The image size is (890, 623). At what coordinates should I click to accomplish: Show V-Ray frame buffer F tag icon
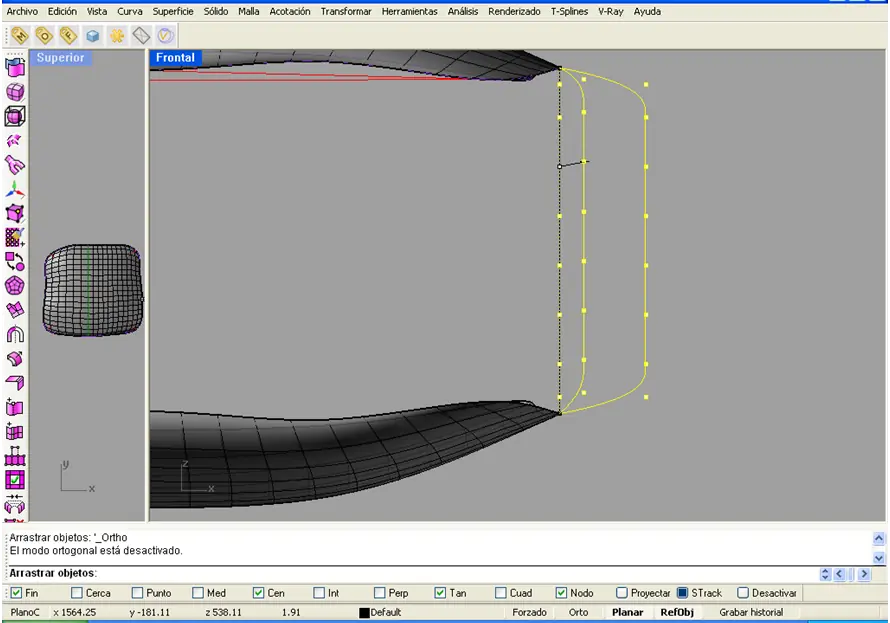click(68, 36)
